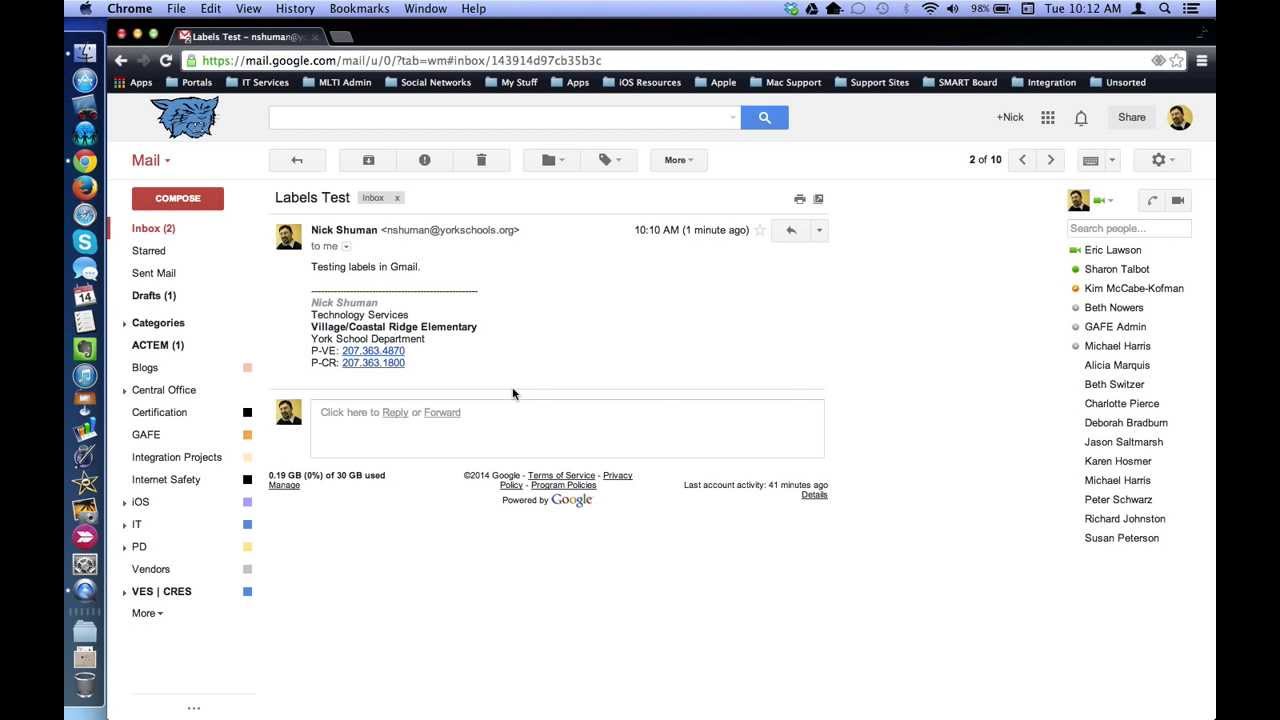Open the Bookmarks menu in menu bar
Image resolution: width=1280 pixels, height=720 pixels.
[x=359, y=8]
